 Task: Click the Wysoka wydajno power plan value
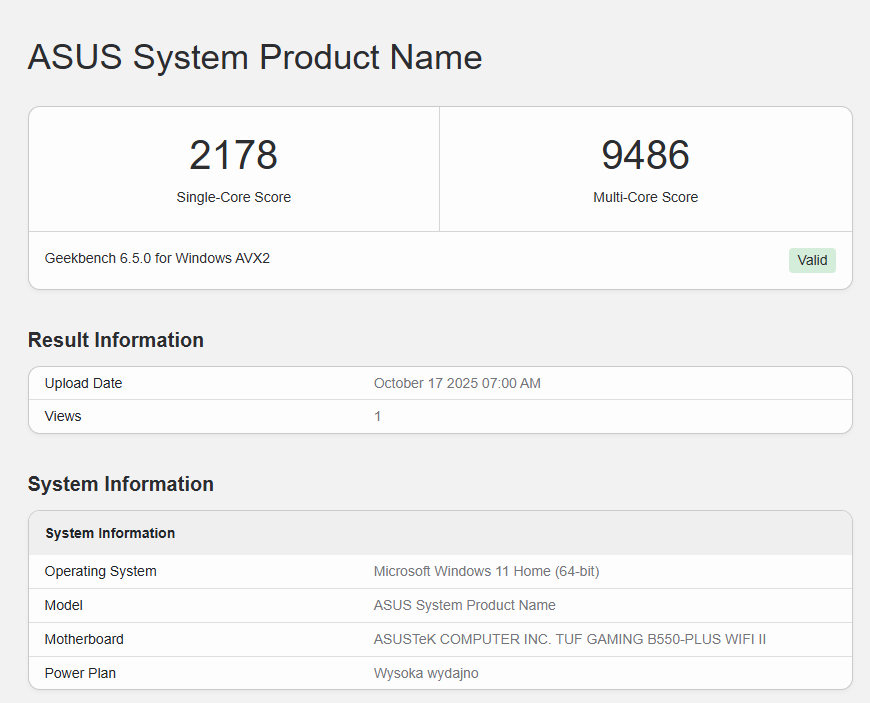tap(426, 673)
